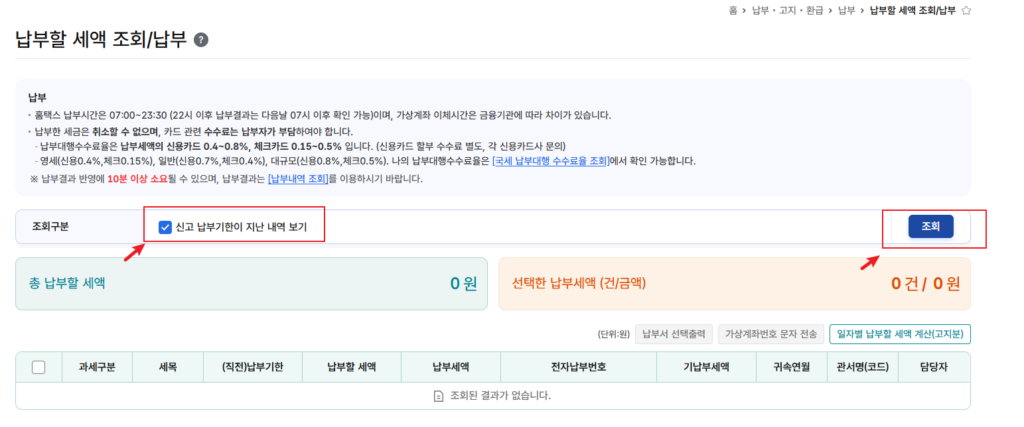
Task: Bookmark page with breadcrumb star icon
Action: click(x=967, y=10)
